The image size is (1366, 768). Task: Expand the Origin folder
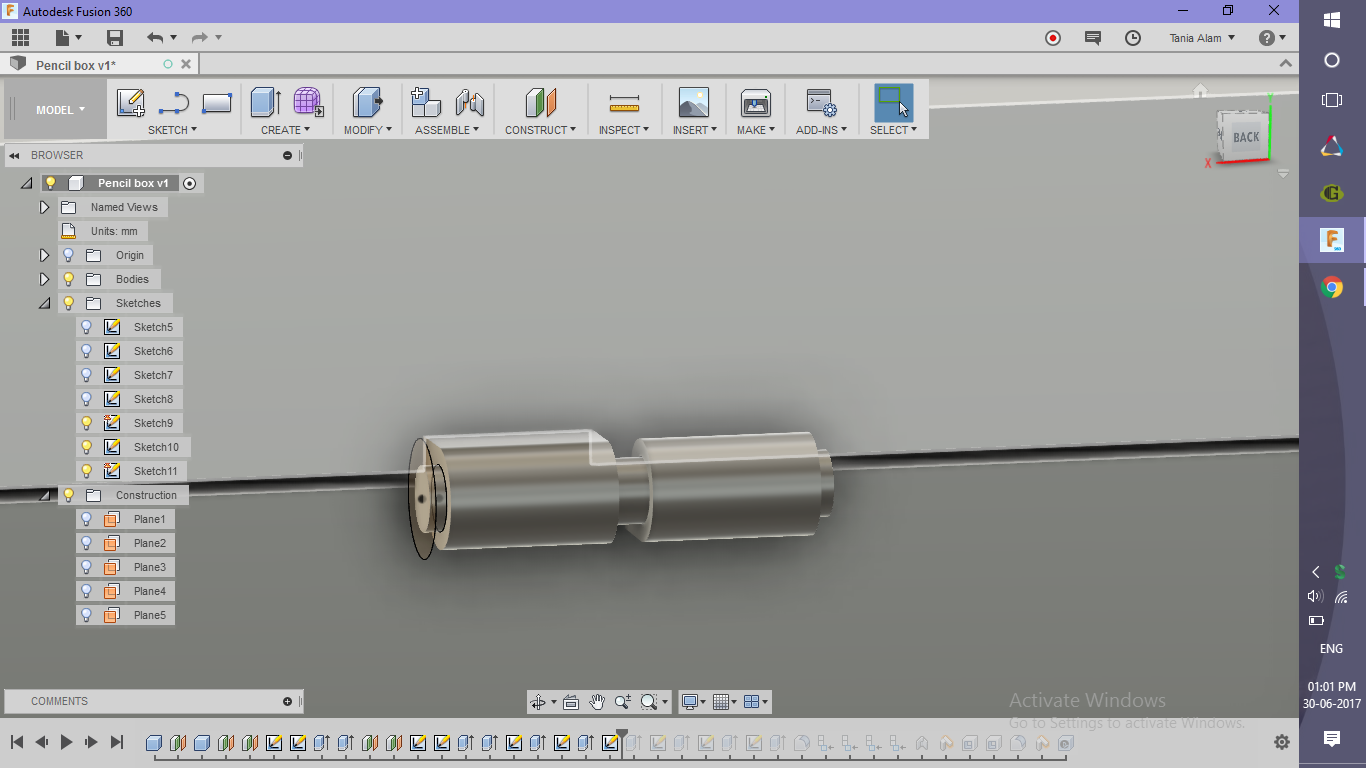pyautogui.click(x=44, y=255)
